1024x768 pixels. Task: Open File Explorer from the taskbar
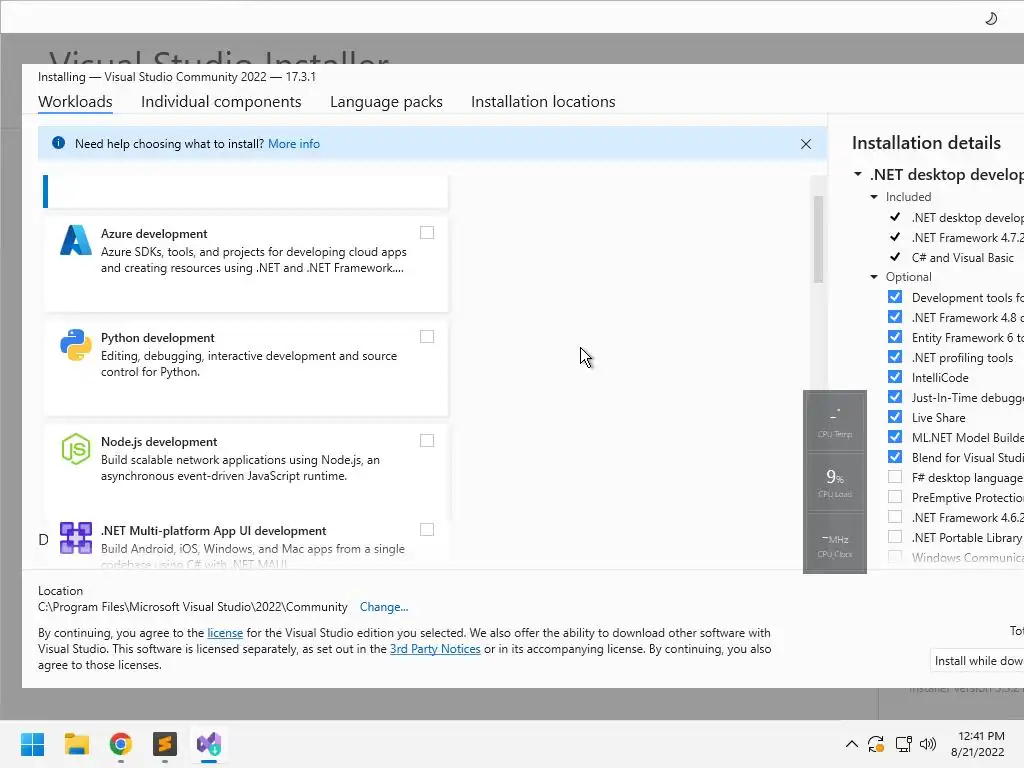pos(76,744)
